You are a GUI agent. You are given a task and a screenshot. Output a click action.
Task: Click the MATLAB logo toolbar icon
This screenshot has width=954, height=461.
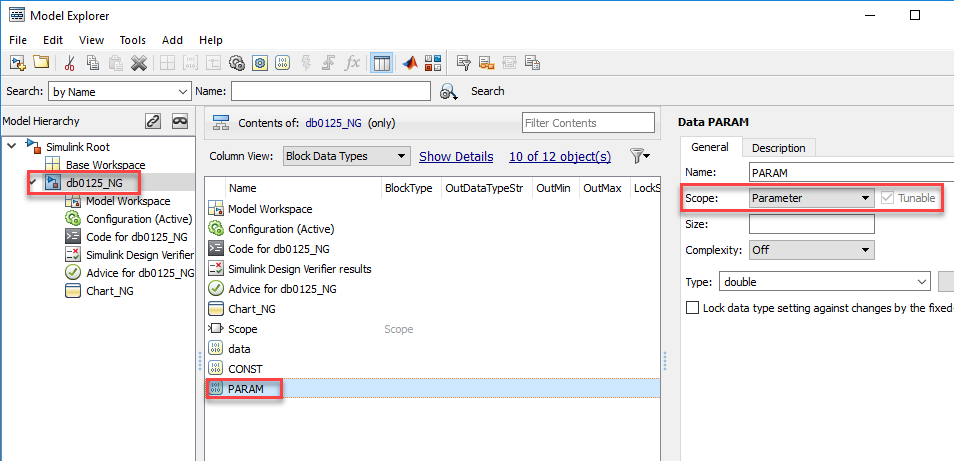click(x=410, y=63)
